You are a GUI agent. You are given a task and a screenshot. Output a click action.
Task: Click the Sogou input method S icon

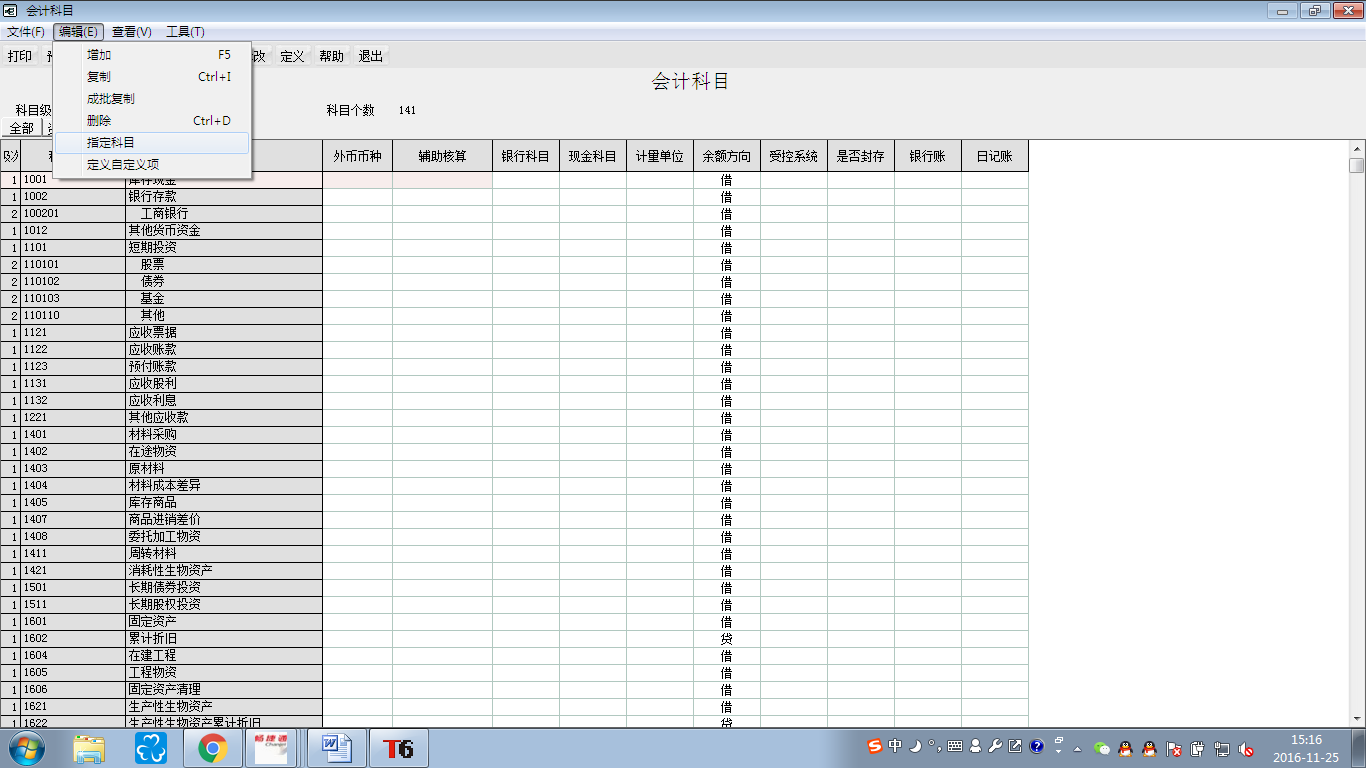click(x=875, y=747)
